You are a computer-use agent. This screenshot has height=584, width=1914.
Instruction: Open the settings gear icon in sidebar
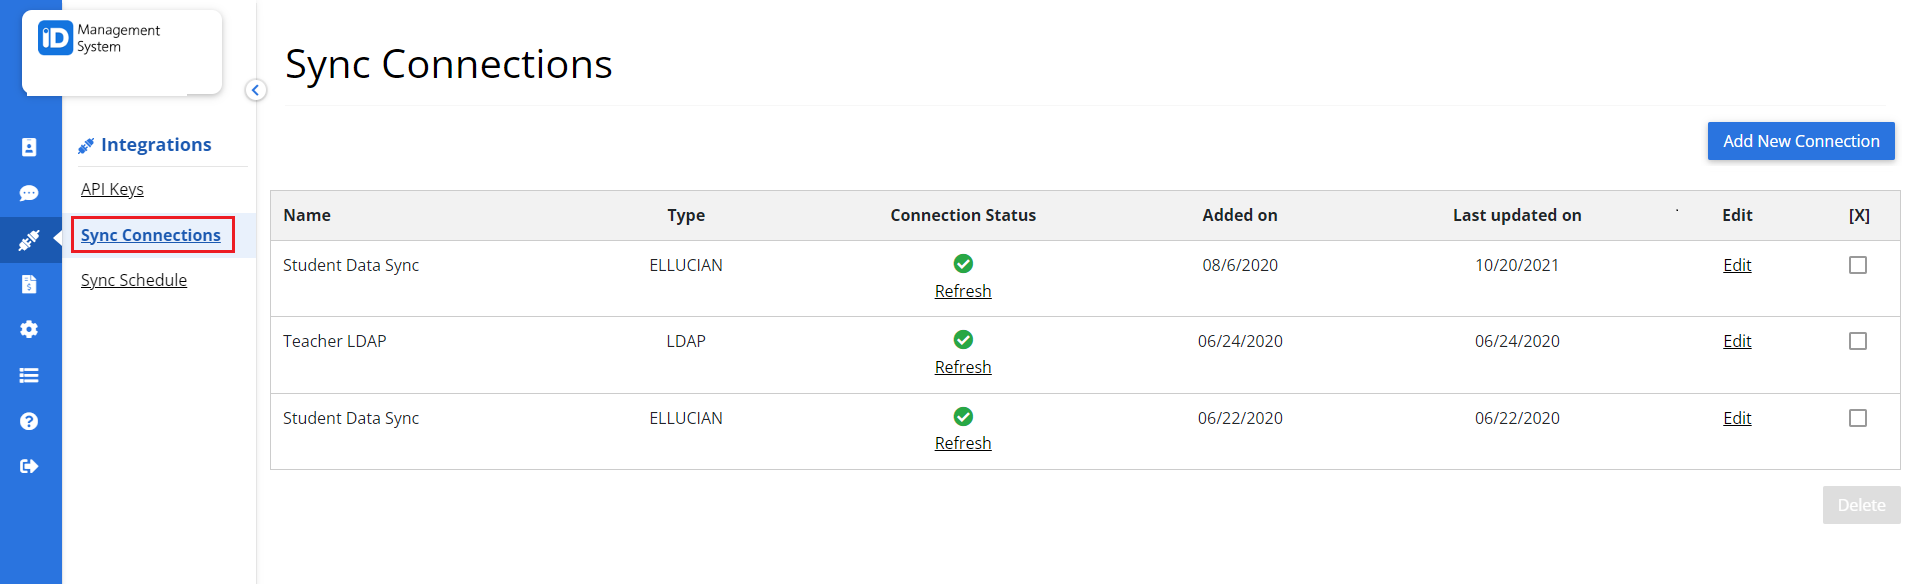coord(30,329)
